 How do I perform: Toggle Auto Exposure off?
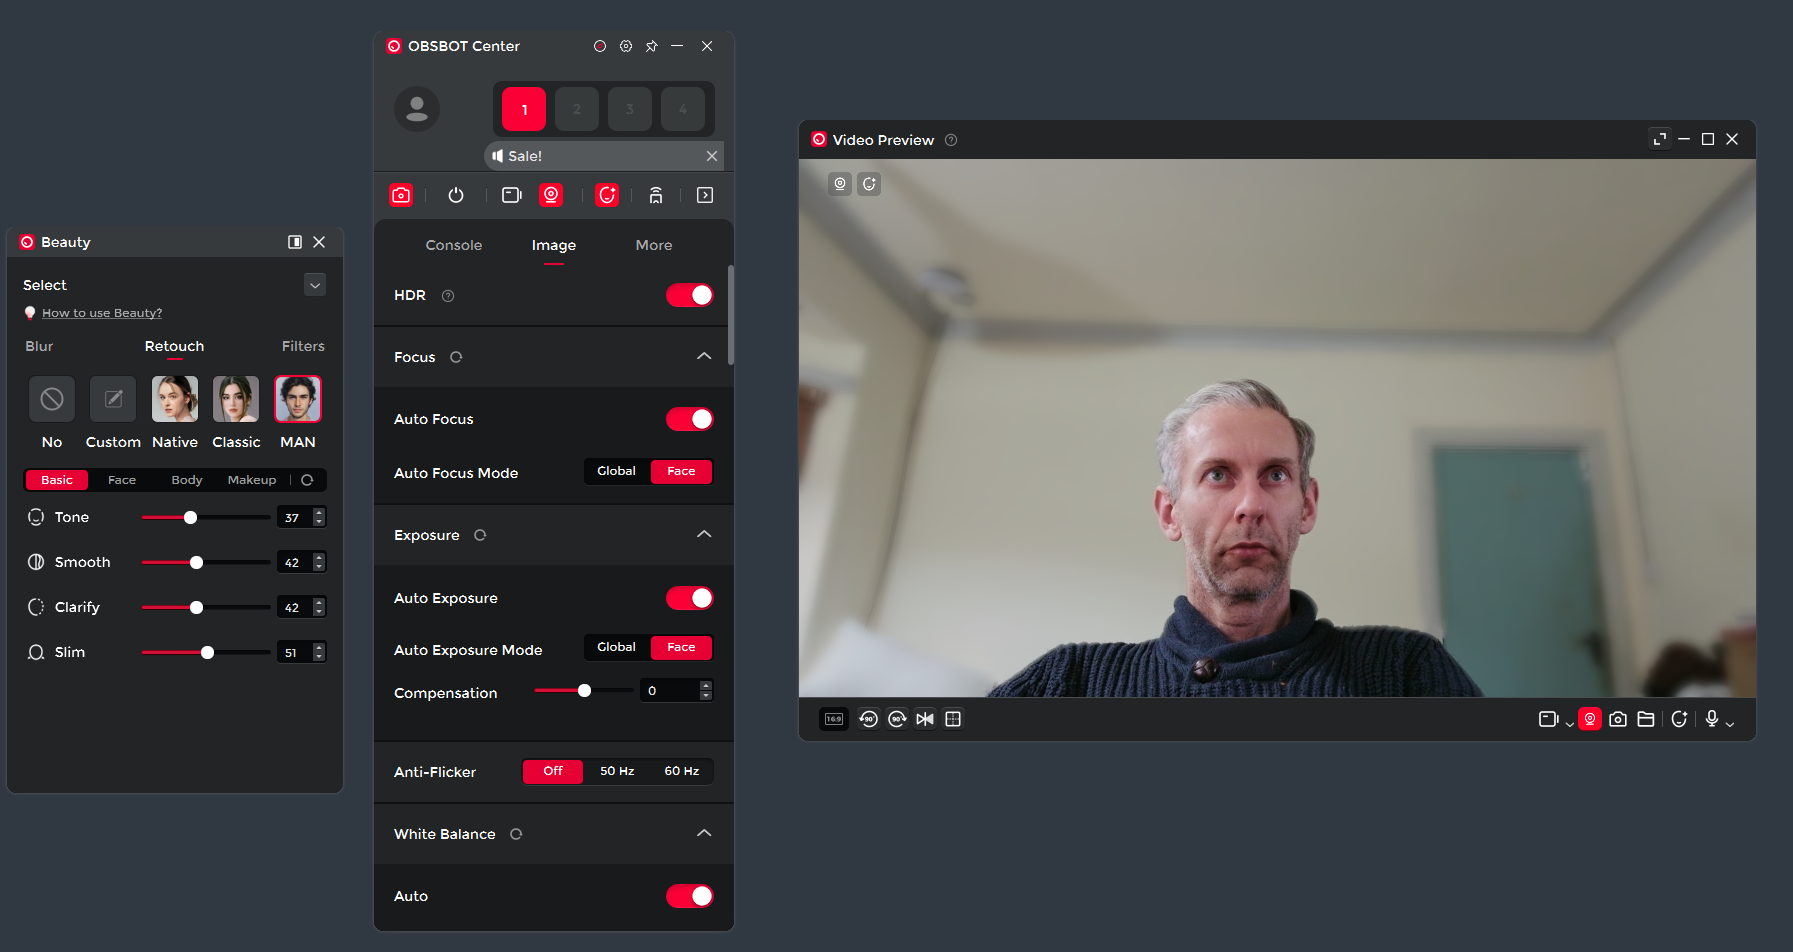(689, 598)
